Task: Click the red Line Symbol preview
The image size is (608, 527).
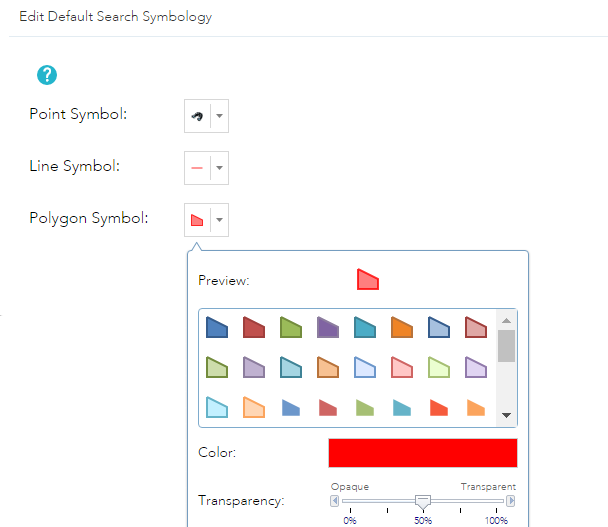Action: click(197, 168)
